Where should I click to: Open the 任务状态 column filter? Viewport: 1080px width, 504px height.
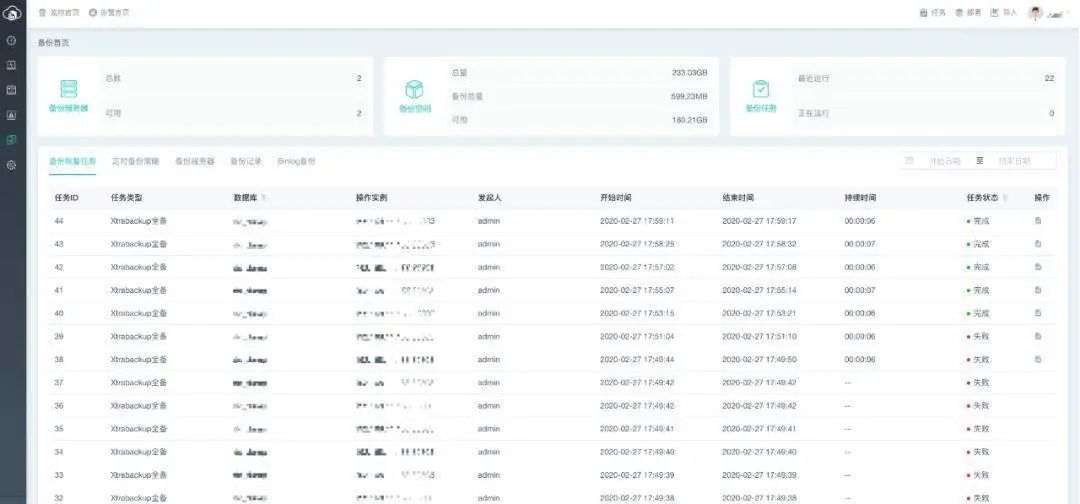click(x=1005, y=198)
